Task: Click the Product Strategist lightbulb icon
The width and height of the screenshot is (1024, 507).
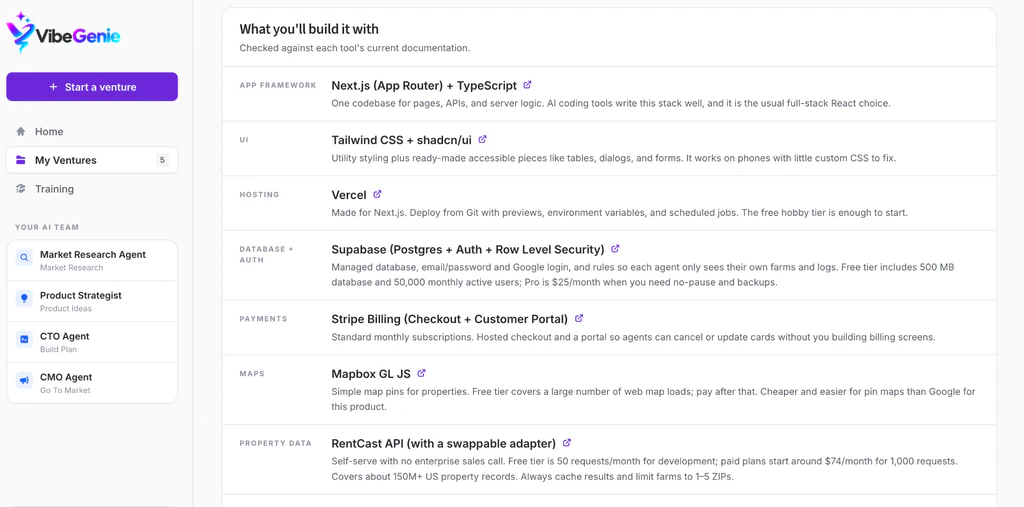Action: pos(24,299)
